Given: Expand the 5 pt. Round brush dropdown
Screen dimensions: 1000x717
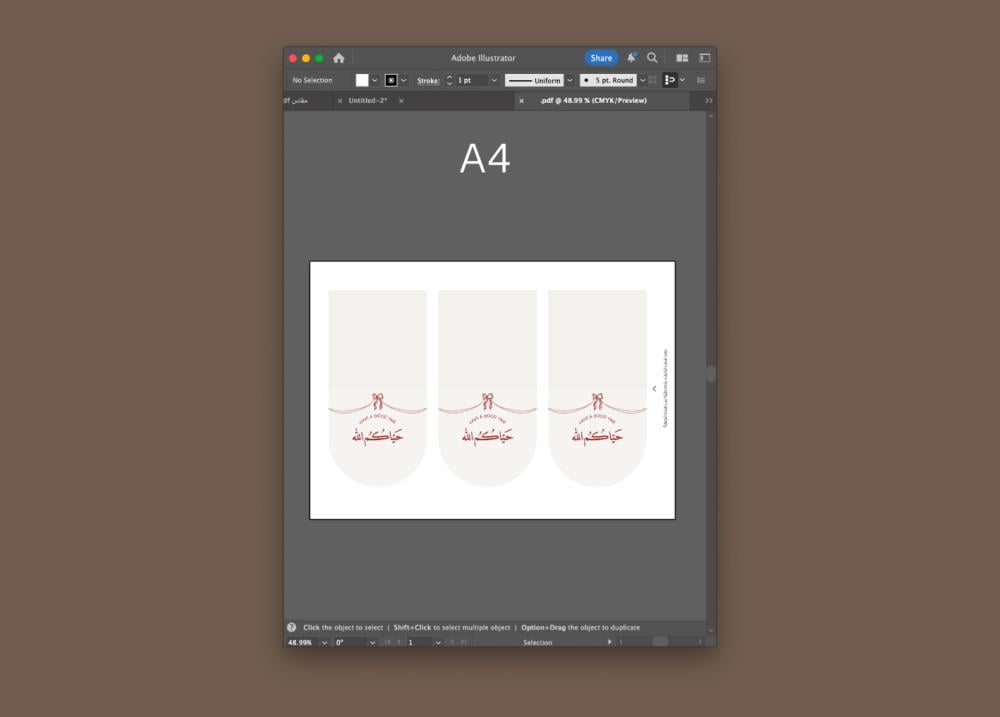Looking at the screenshot, I should 642,80.
